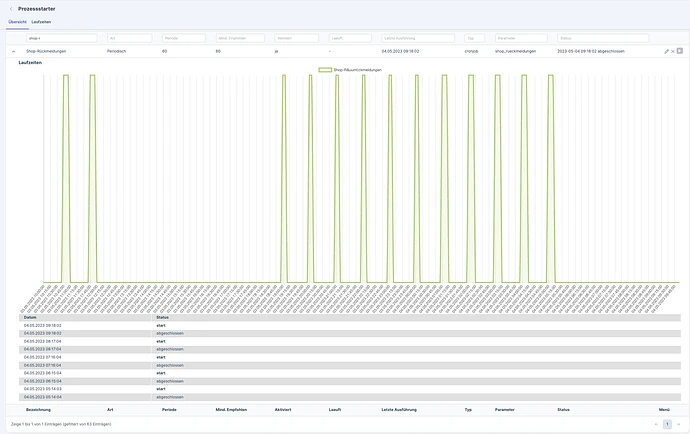The height and width of the screenshot is (434, 690).
Task: Sort by the Letzte Ausführung column footer
Action: click(399, 410)
